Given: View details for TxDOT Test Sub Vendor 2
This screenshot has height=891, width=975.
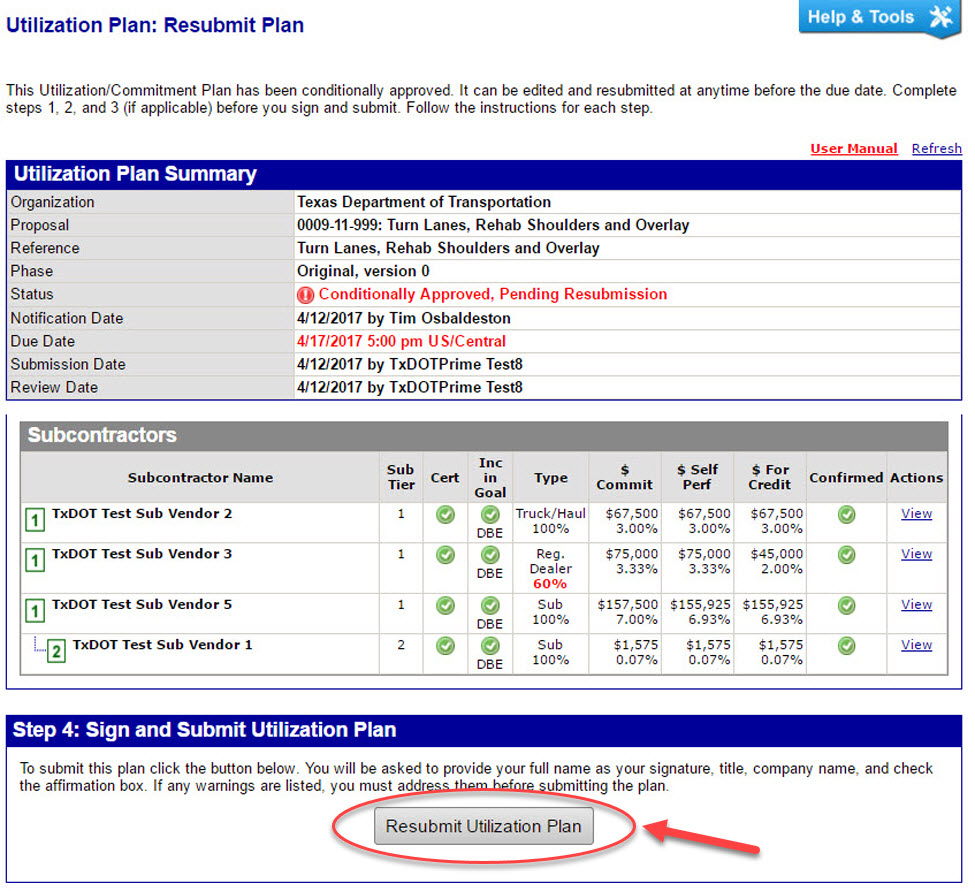Looking at the screenshot, I should pyautogui.click(x=917, y=514).
